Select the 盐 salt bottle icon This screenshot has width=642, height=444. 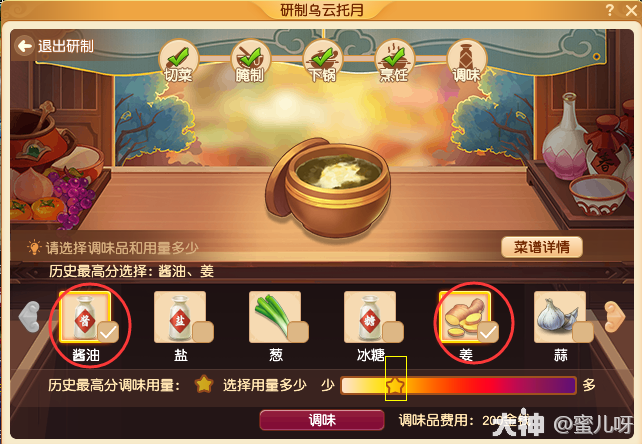pos(180,317)
